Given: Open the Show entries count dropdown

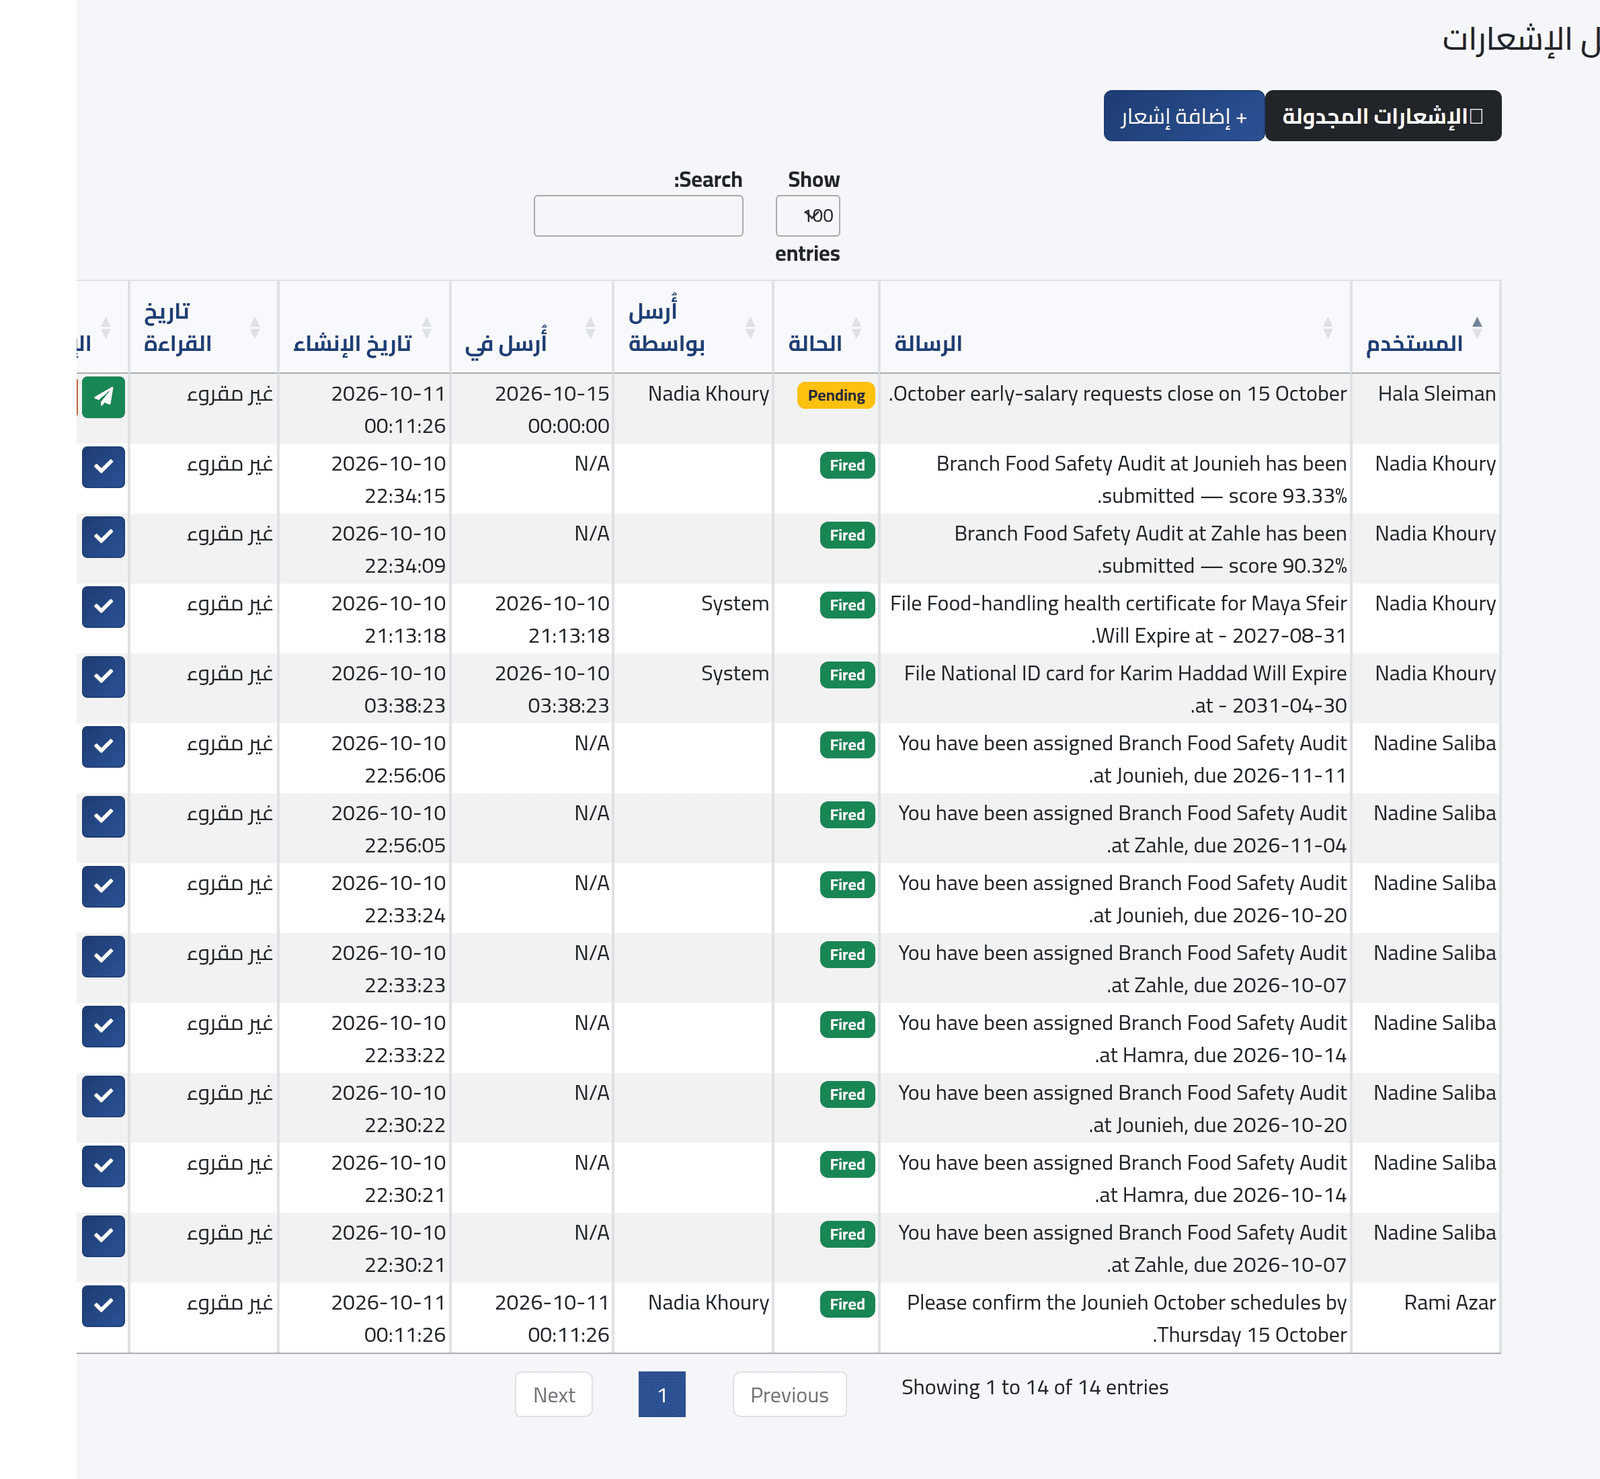Looking at the screenshot, I should tap(808, 216).
